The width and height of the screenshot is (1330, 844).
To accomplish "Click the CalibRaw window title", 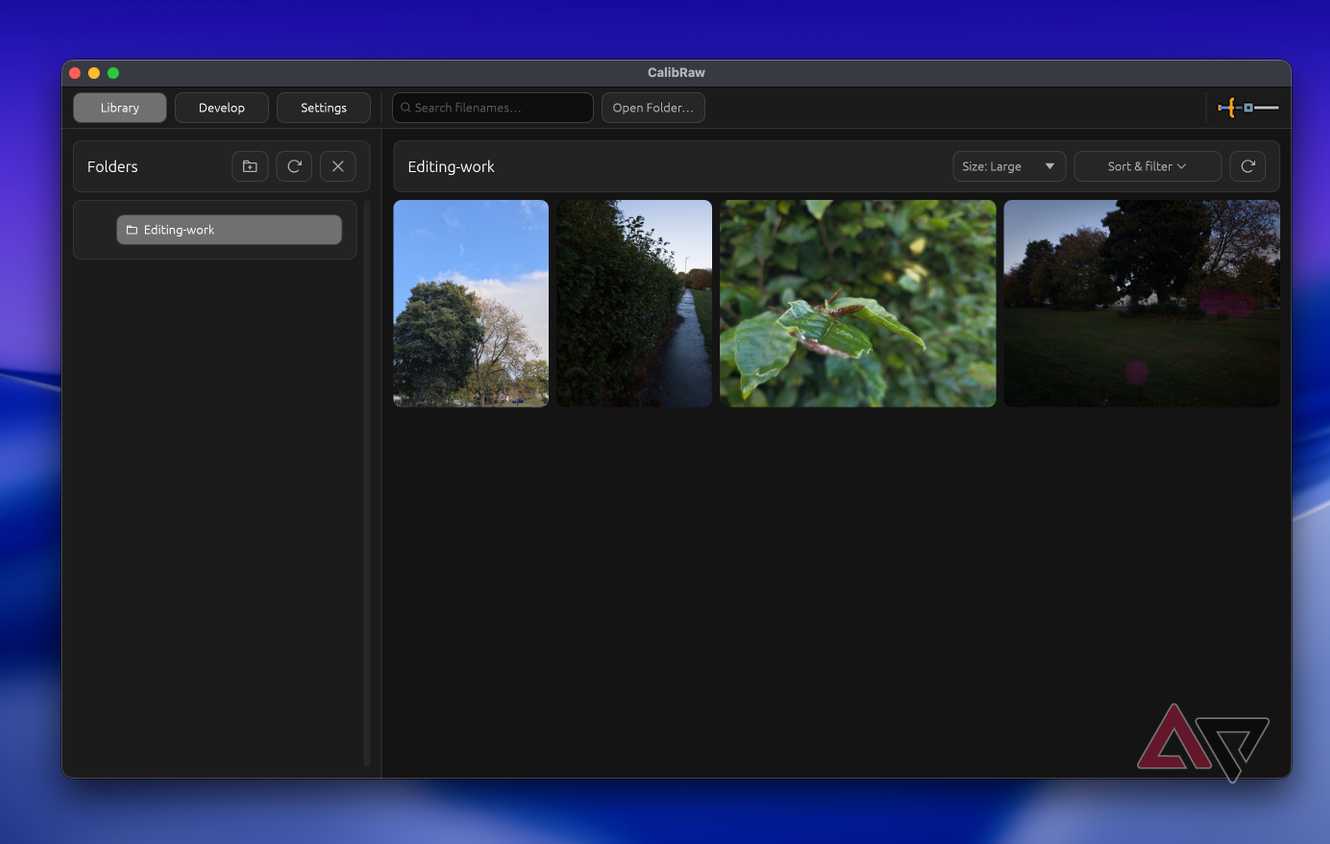I will click(676, 73).
